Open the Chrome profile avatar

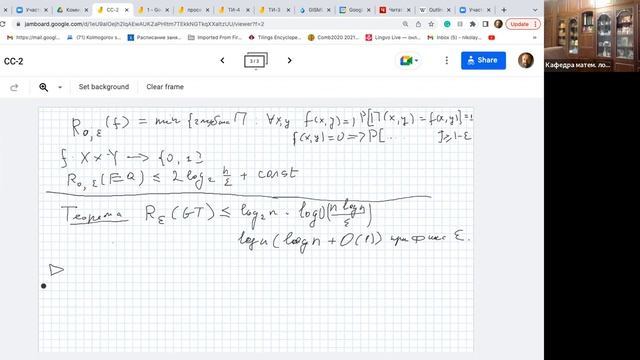[498, 24]
